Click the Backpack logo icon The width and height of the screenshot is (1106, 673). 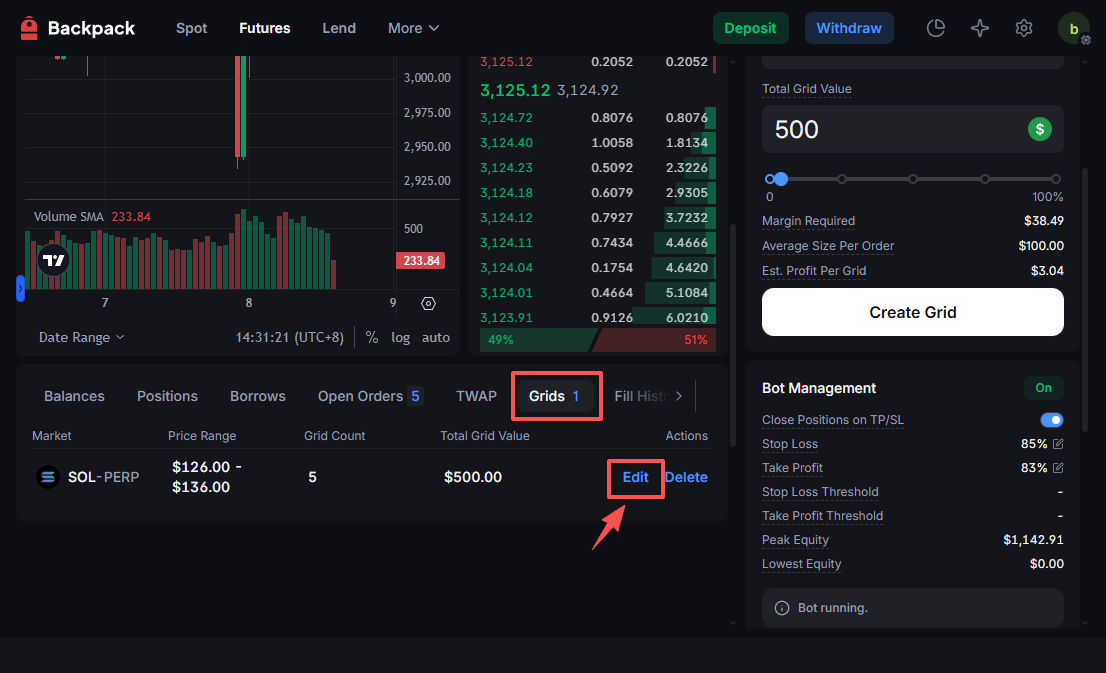click(30, 28)
